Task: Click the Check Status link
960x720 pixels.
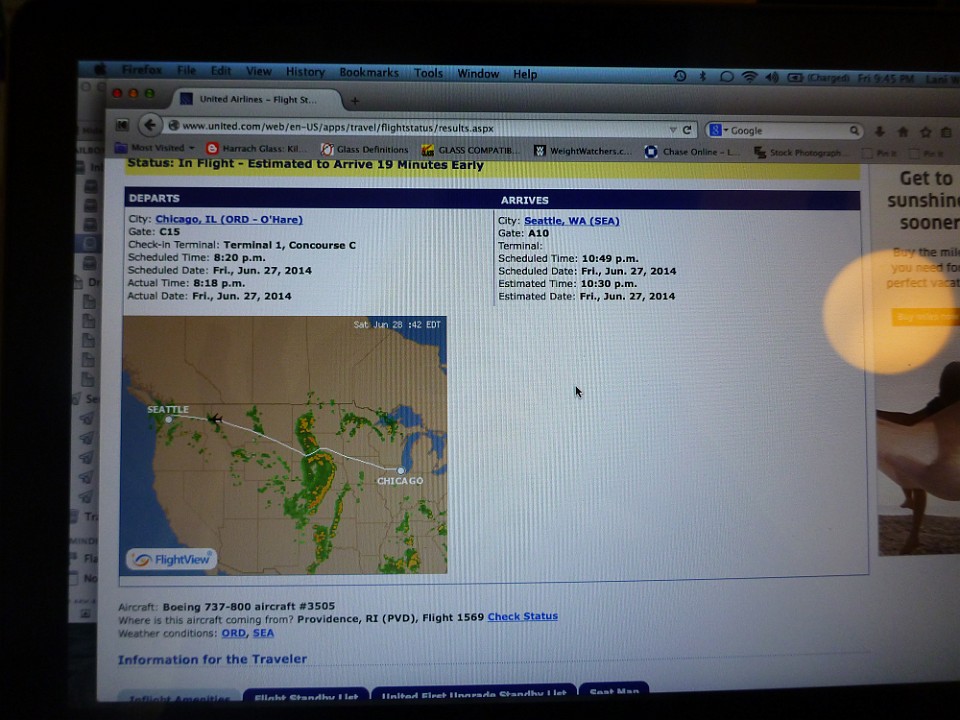Action: pyautogui.click(x=522, y=617)
